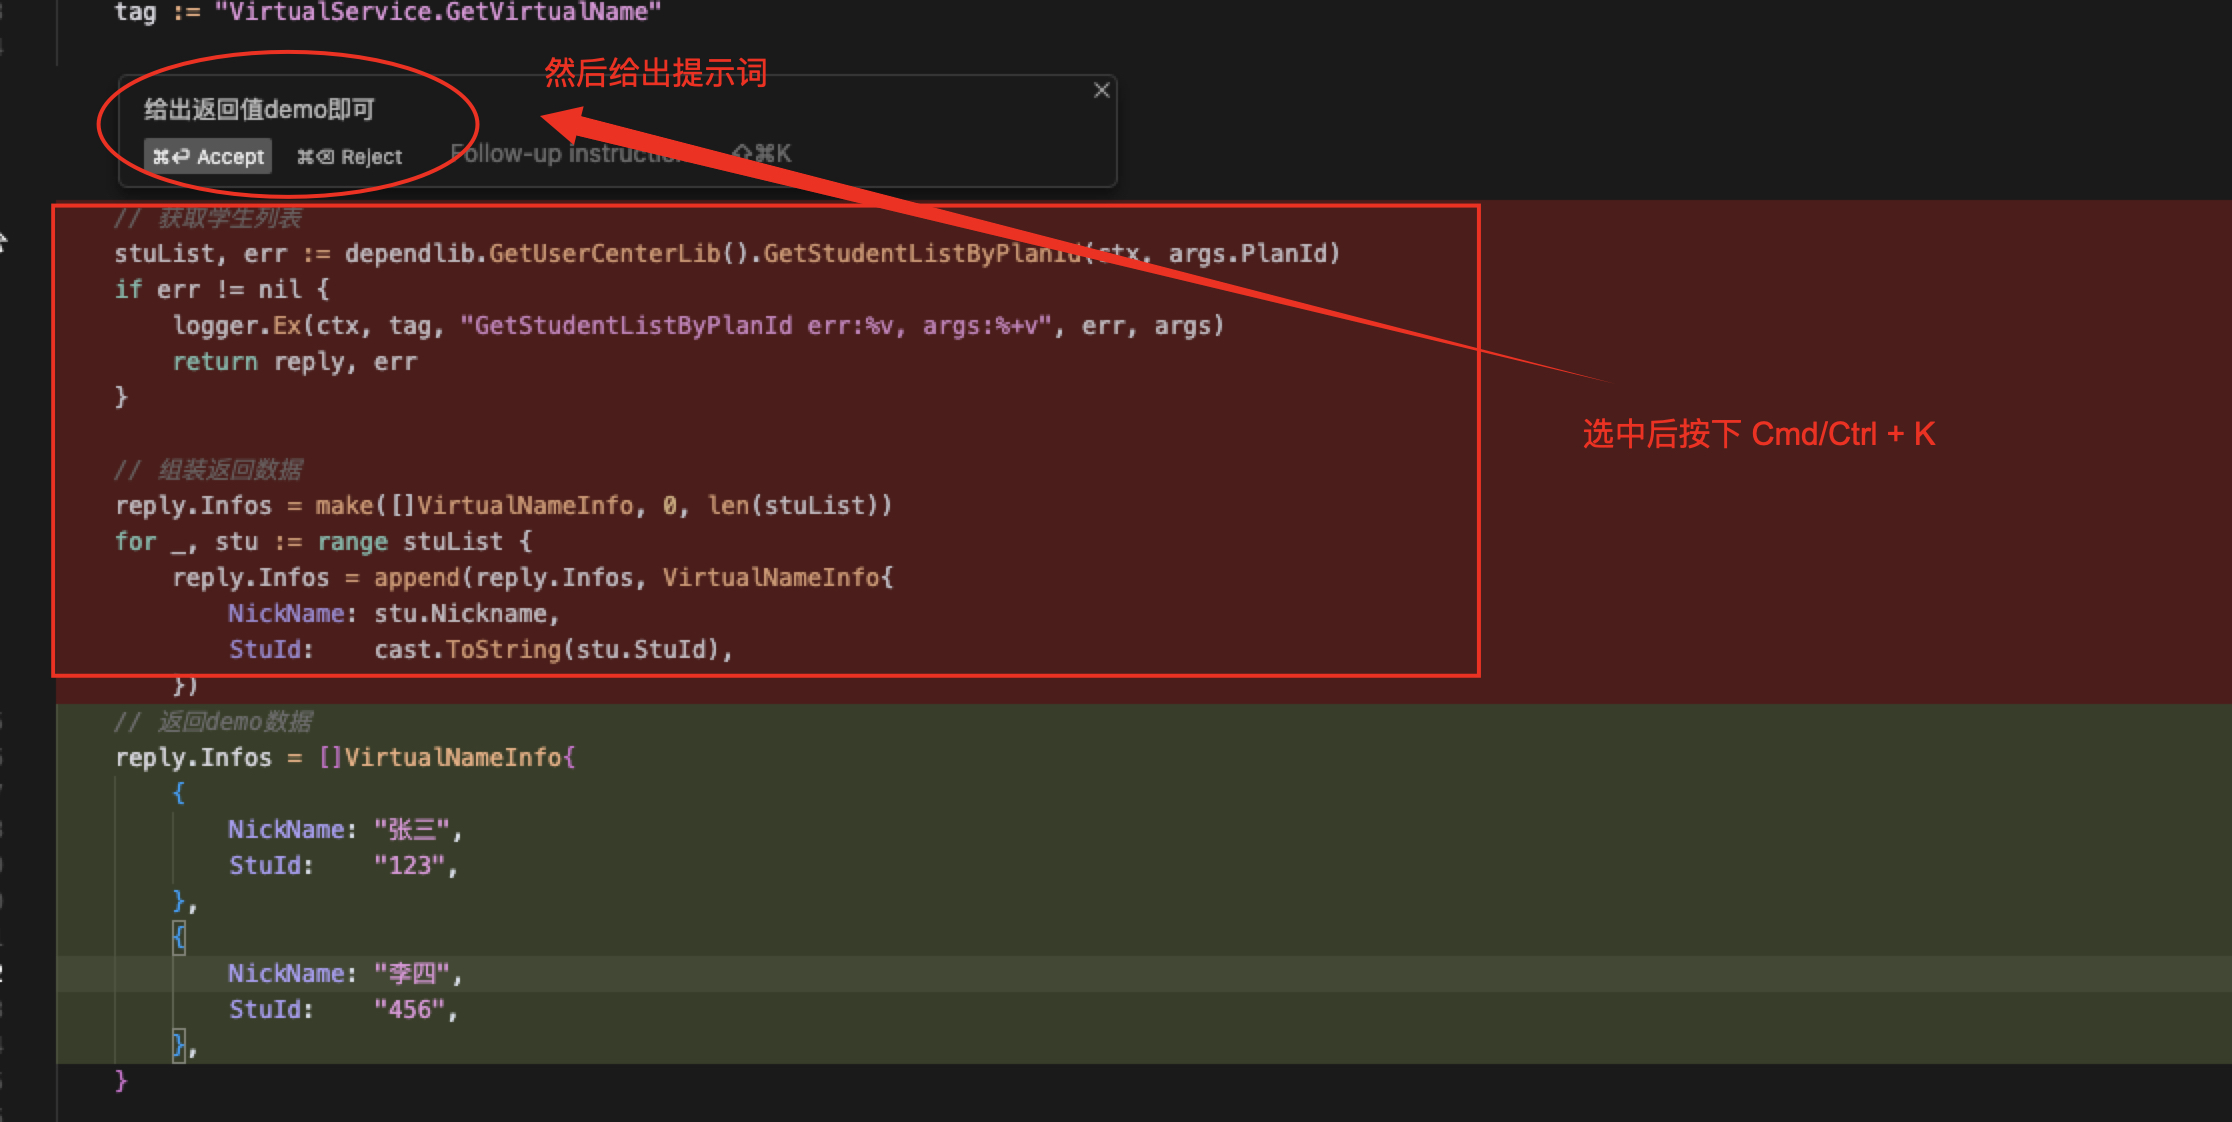
Task: Click the tag variable assignment line
Action: (x=388, y=12)
